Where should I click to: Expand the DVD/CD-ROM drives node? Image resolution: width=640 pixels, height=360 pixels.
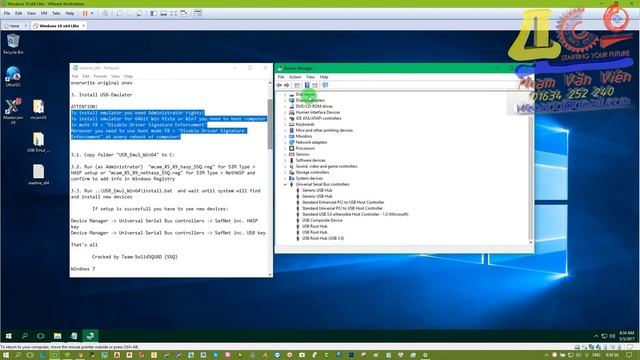[285, 106]
